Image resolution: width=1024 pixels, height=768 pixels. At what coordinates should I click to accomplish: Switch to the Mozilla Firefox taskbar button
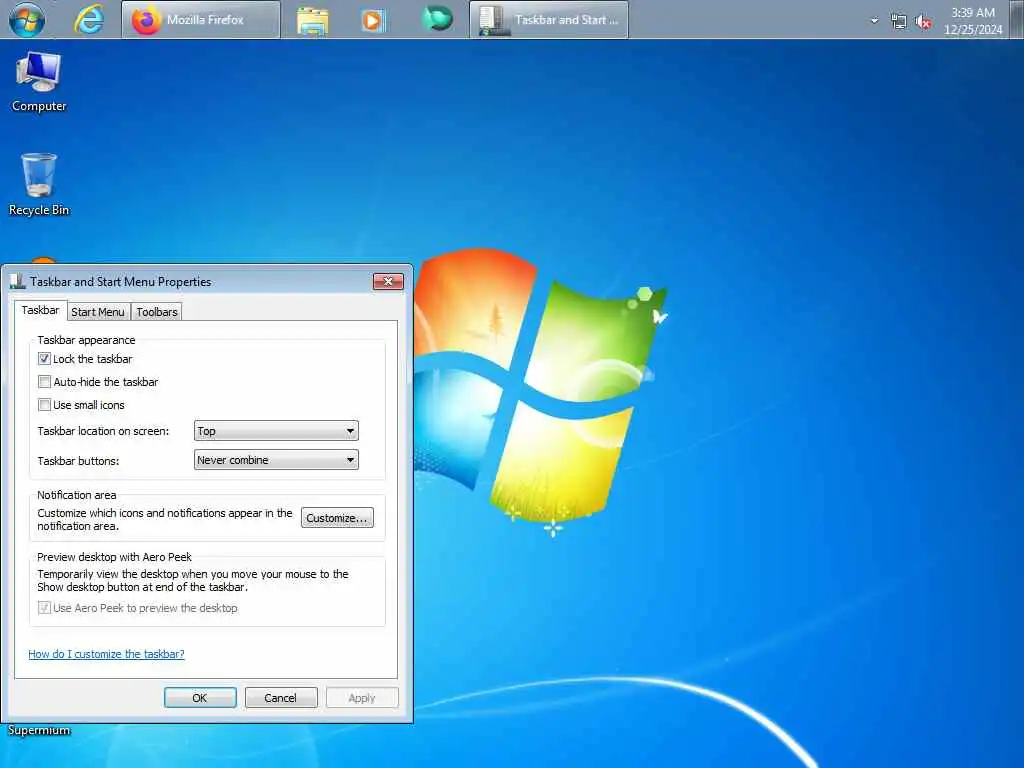coord(200,20)
